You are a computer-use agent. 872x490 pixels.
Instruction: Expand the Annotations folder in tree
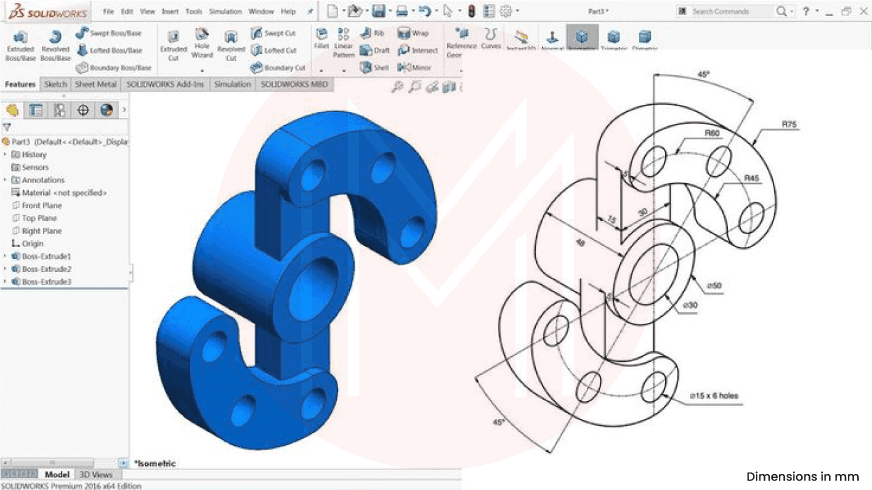(5, 180)
